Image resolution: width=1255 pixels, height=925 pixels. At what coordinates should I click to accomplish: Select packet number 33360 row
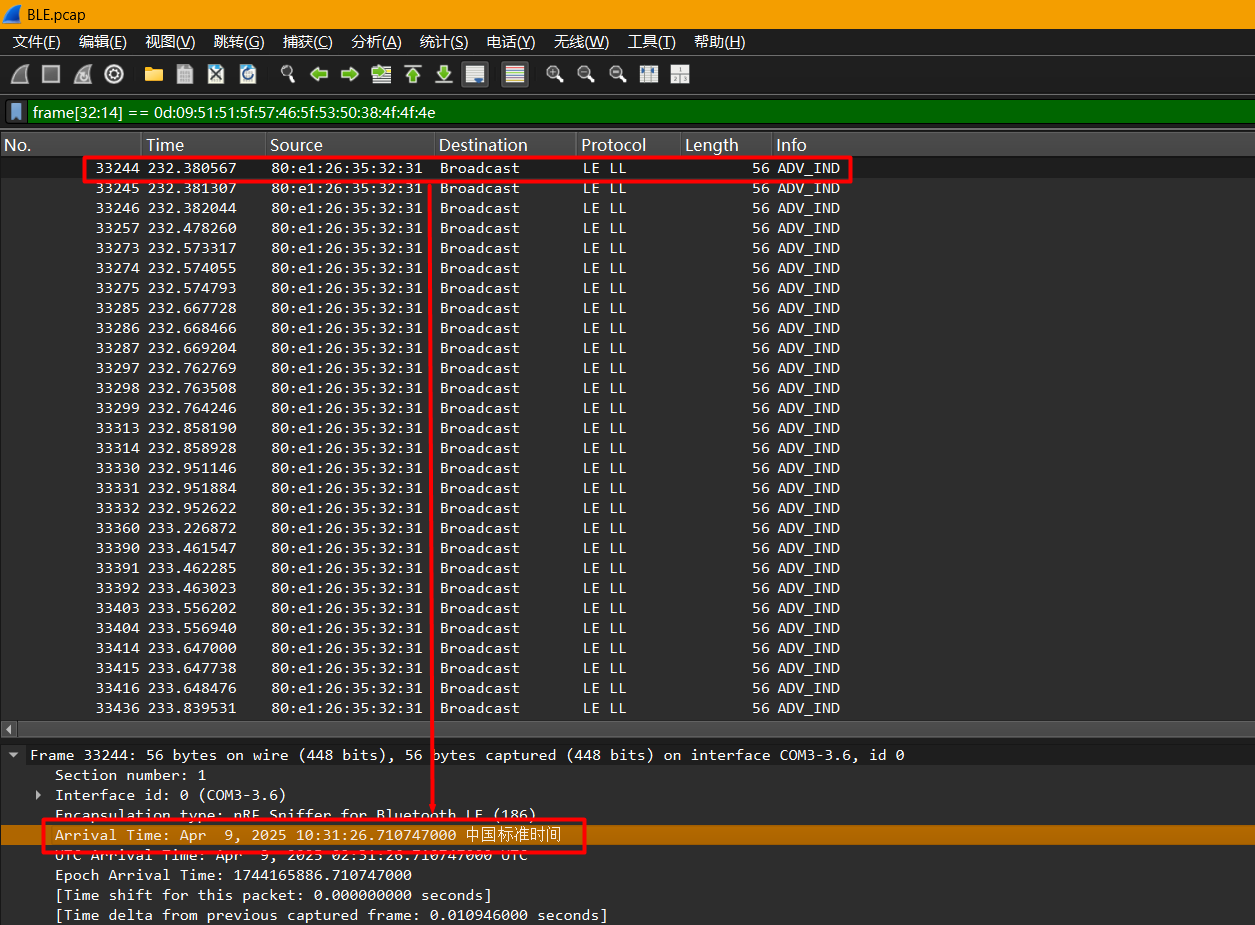click(400, 528)
